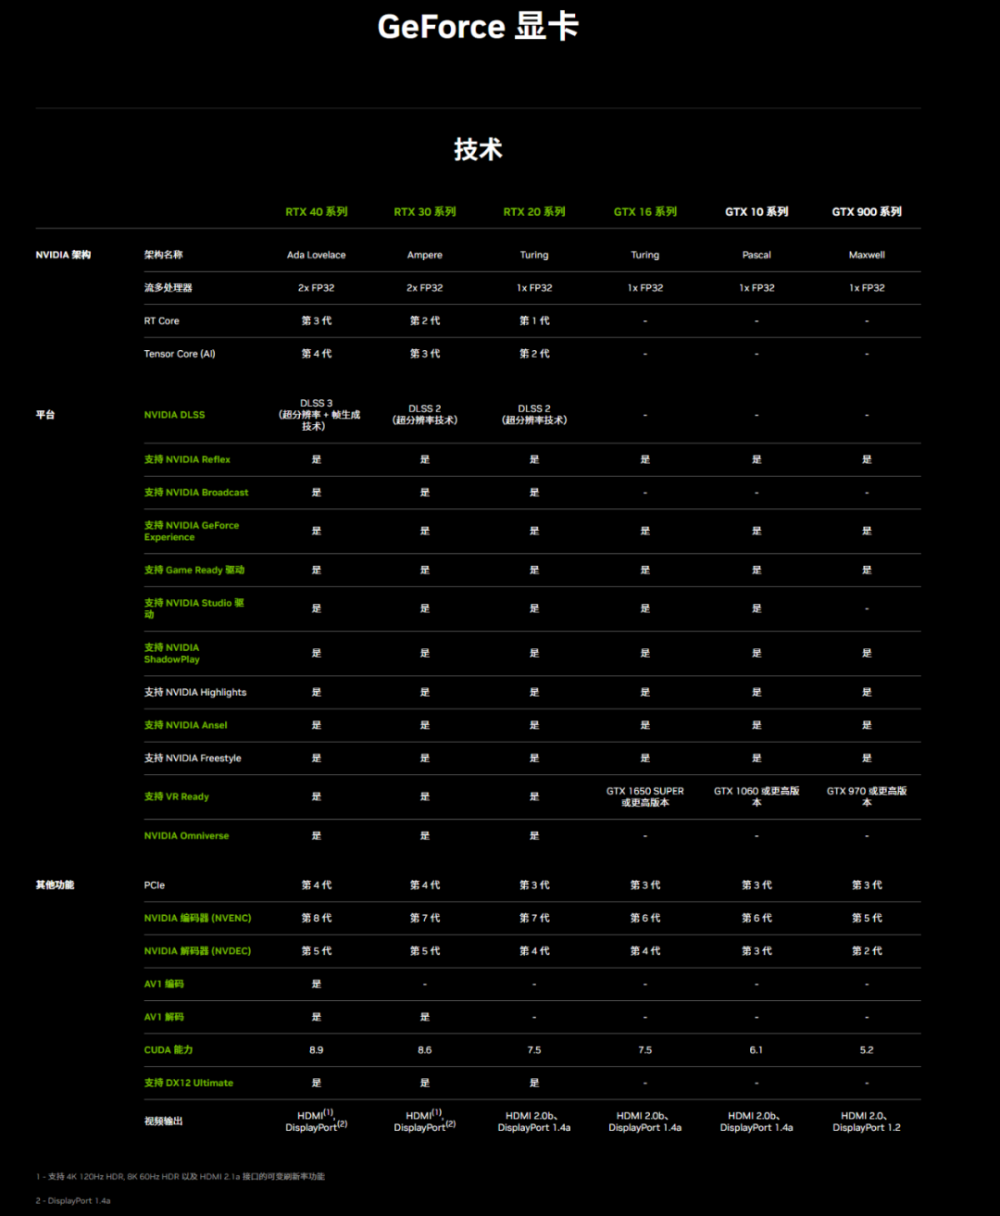Open the 支持 NVIDIA GeForce Experience link
The height and width of the screenshot is (1216, 1000).
192,531
